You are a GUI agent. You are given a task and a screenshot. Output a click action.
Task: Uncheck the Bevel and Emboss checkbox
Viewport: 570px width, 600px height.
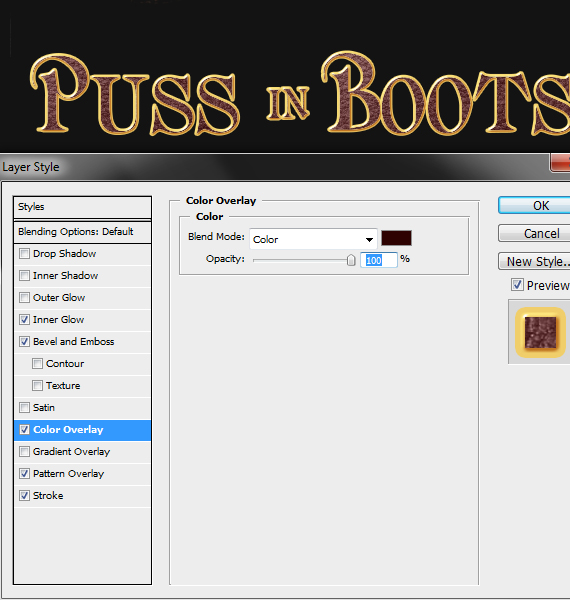24,342
